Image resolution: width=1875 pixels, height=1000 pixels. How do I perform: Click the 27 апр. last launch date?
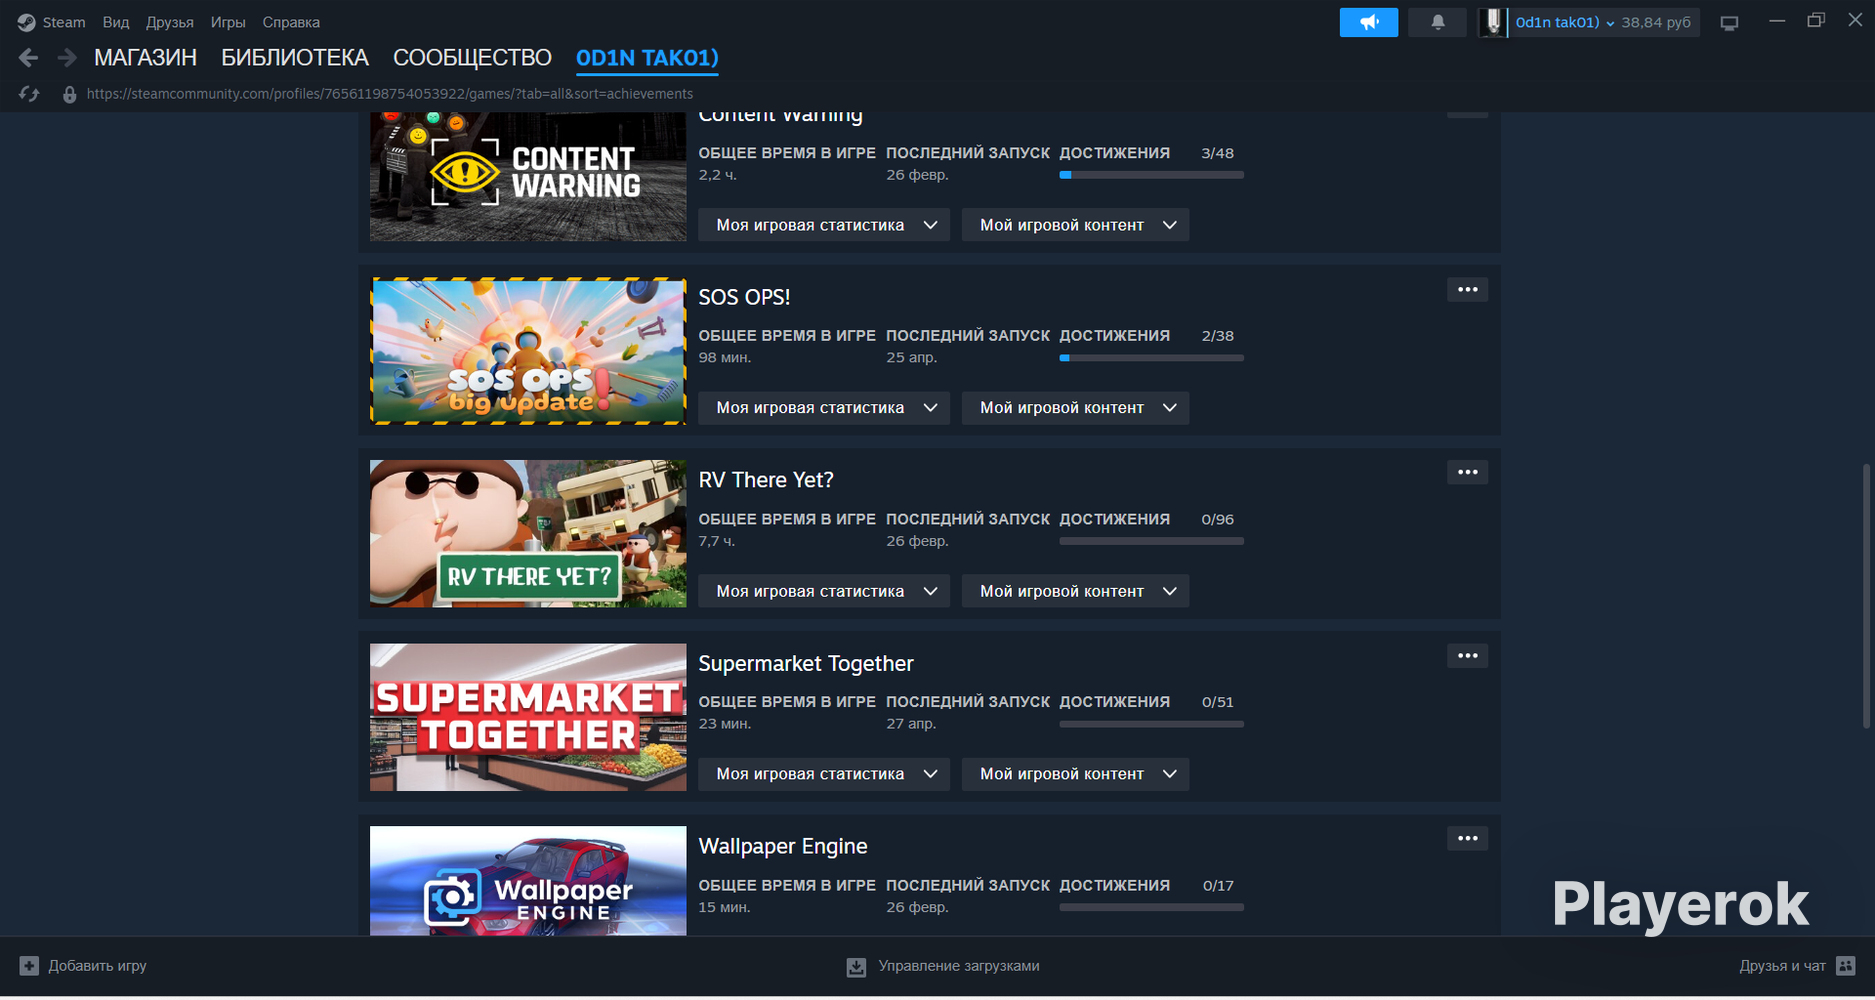click(911, 724)
